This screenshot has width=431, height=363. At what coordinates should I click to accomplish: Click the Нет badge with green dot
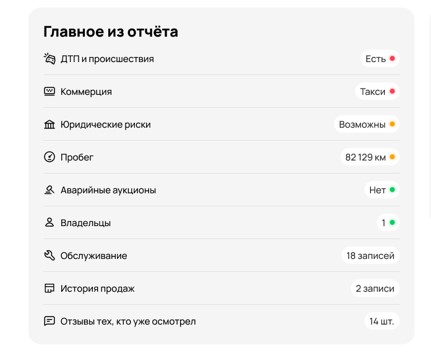[382, 190]
